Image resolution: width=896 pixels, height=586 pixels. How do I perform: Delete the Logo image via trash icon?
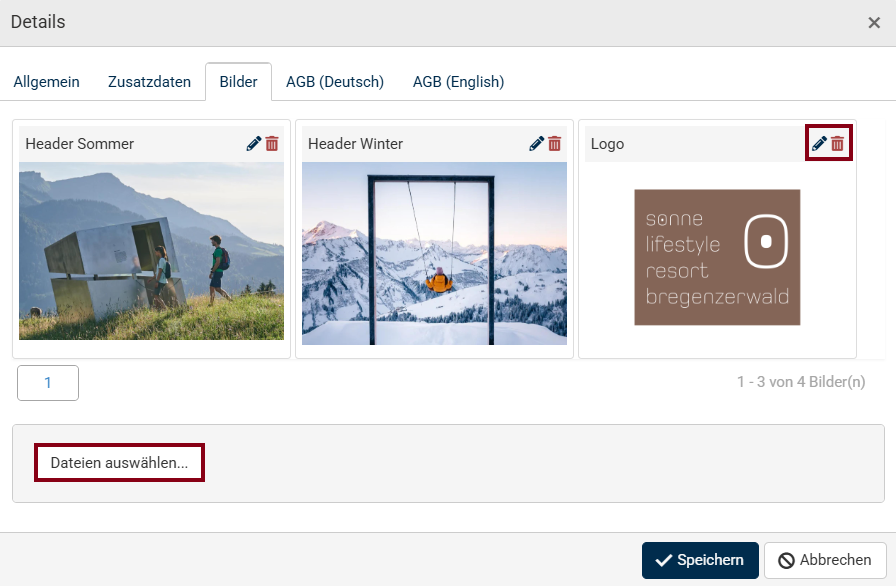(838, 143)
